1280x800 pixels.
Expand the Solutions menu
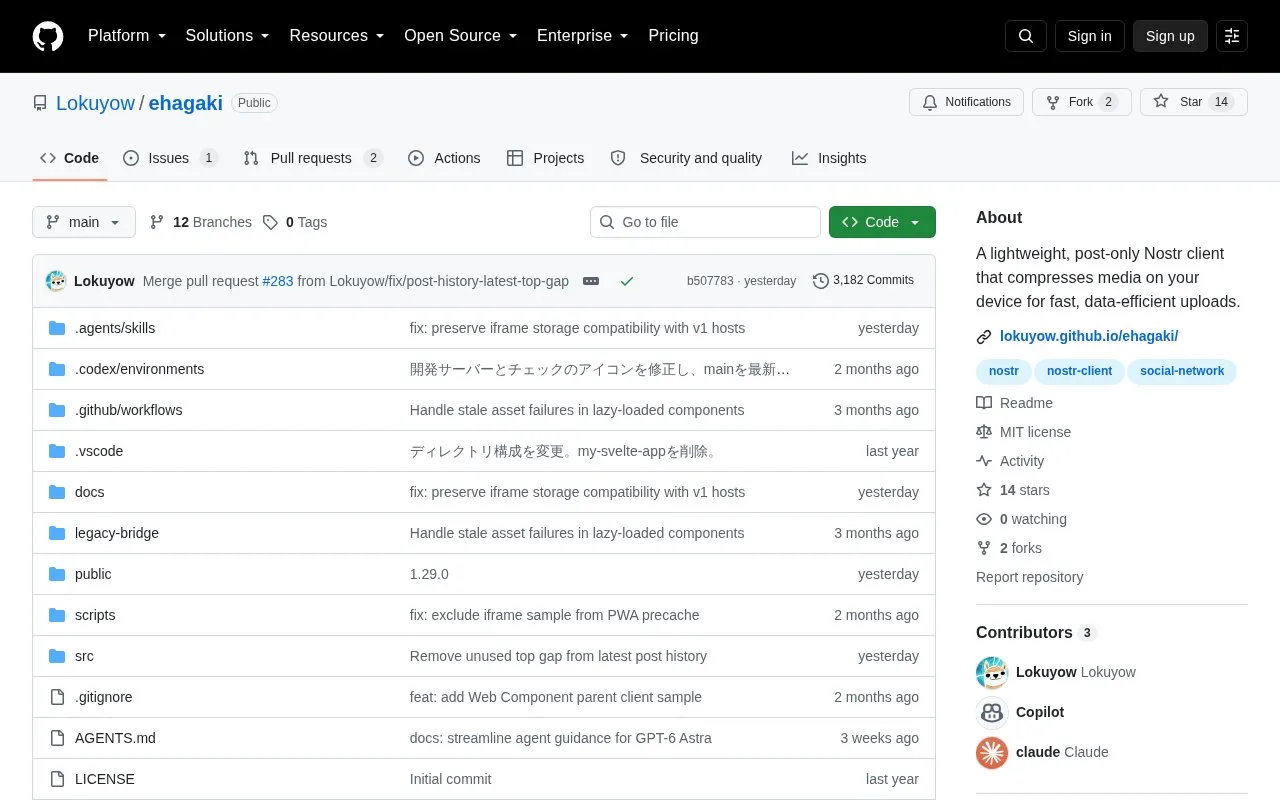tap(228, 36)
